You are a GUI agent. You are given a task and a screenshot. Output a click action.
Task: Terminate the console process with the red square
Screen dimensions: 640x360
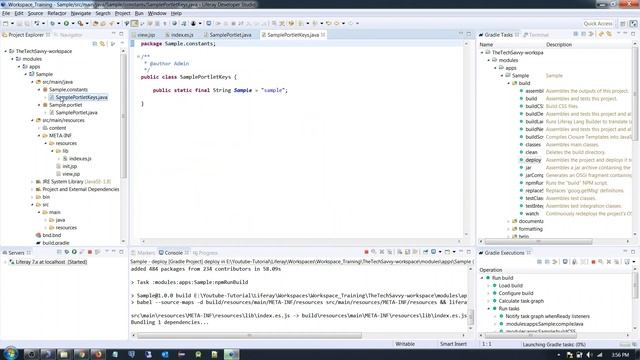pos(366,252)
